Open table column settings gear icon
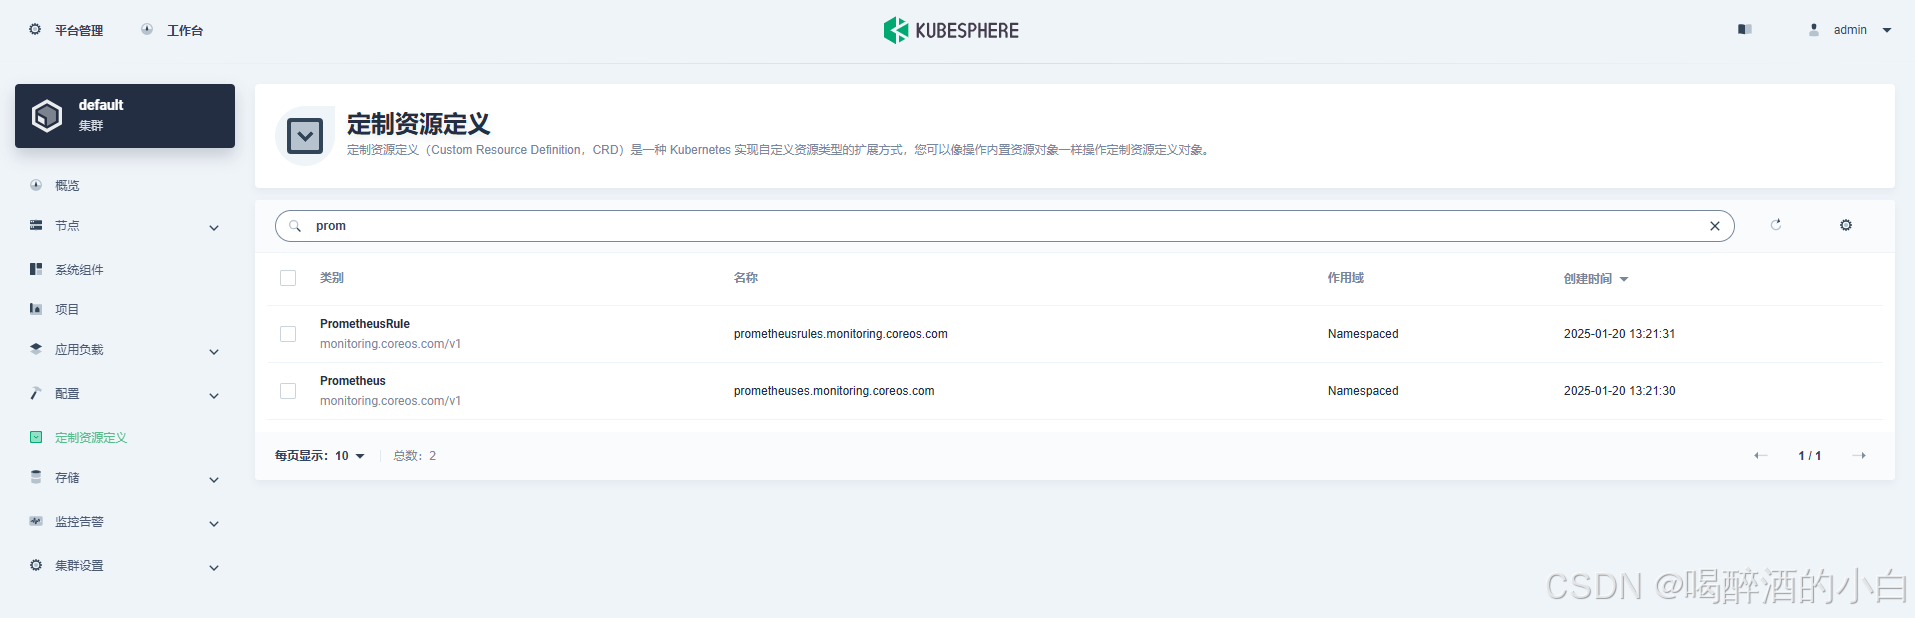1915x618 pixels. (x=1846, y=225)
